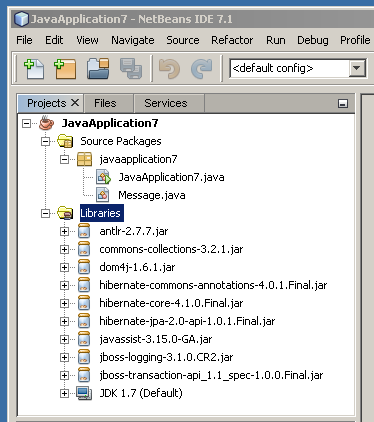Open the File menu
374x422 pixels.
click(24, 40)
